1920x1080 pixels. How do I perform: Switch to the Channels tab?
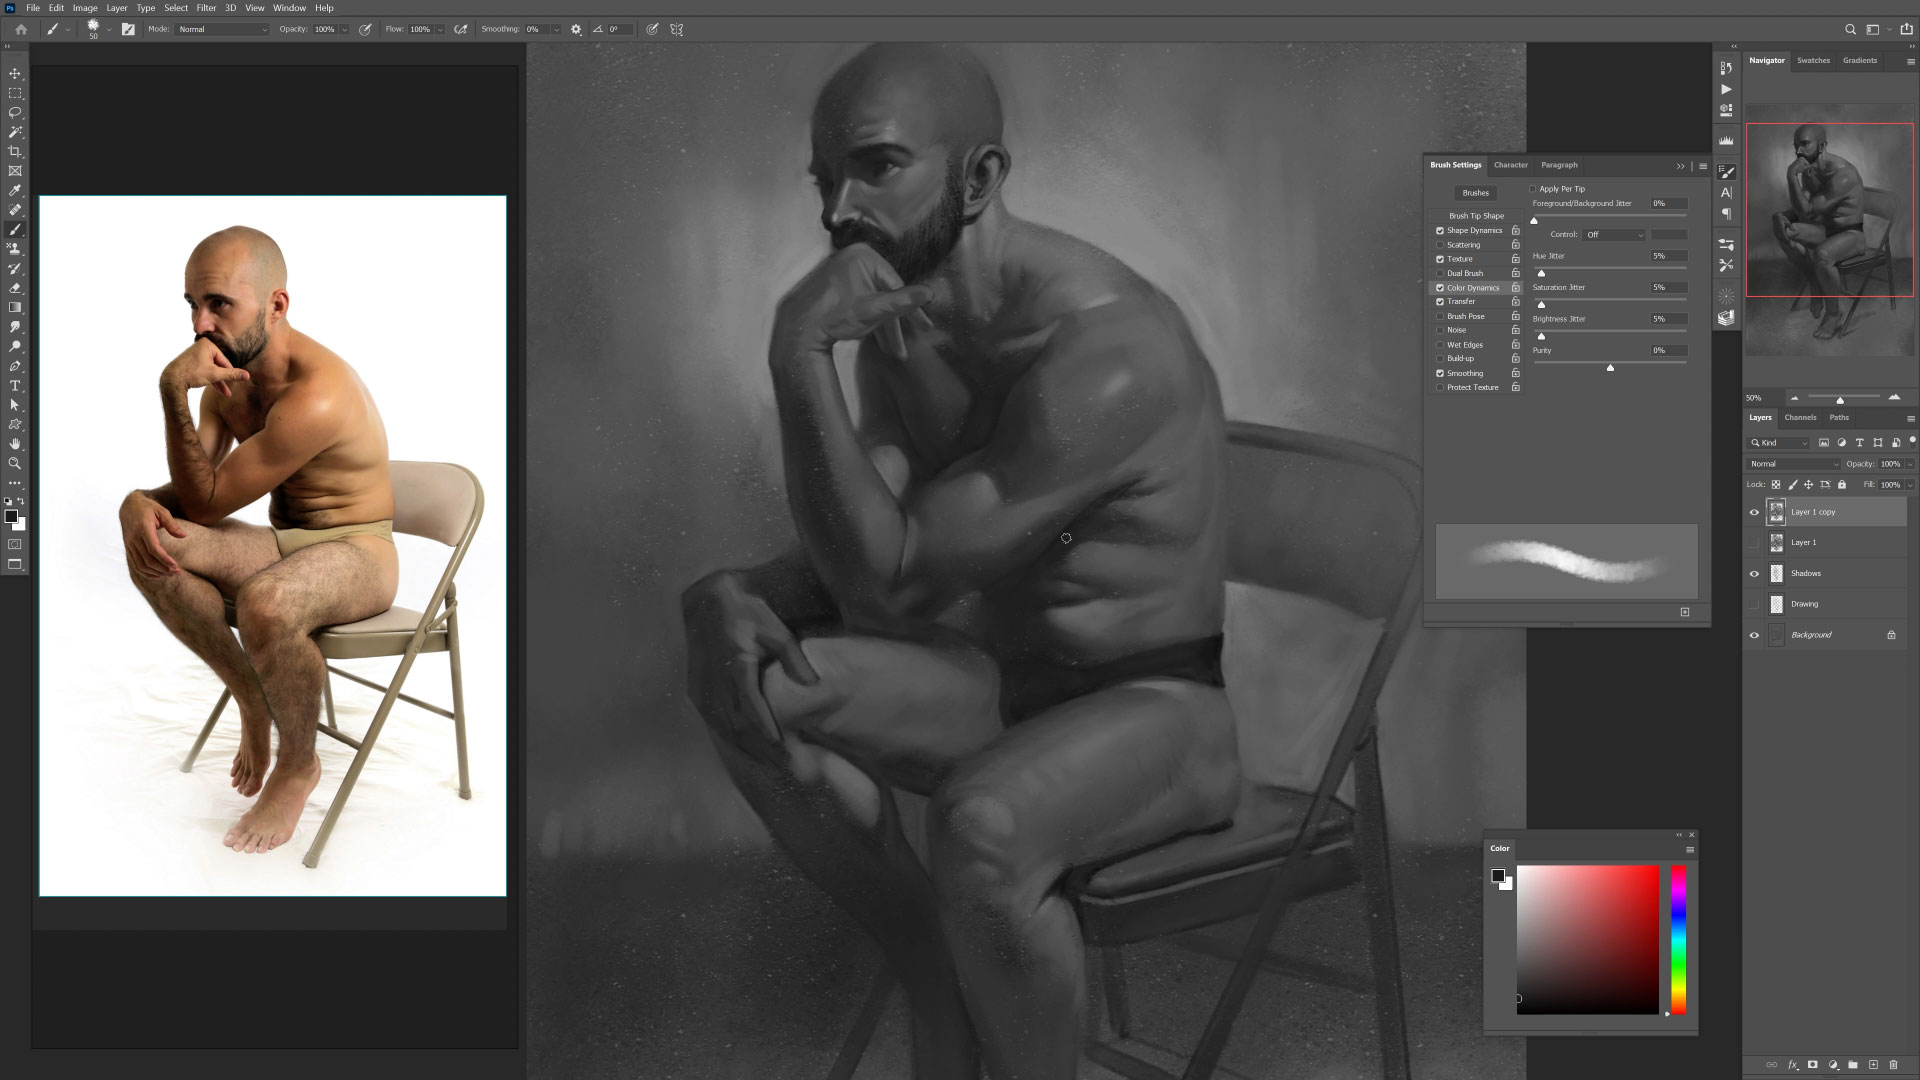(1800, 418)
